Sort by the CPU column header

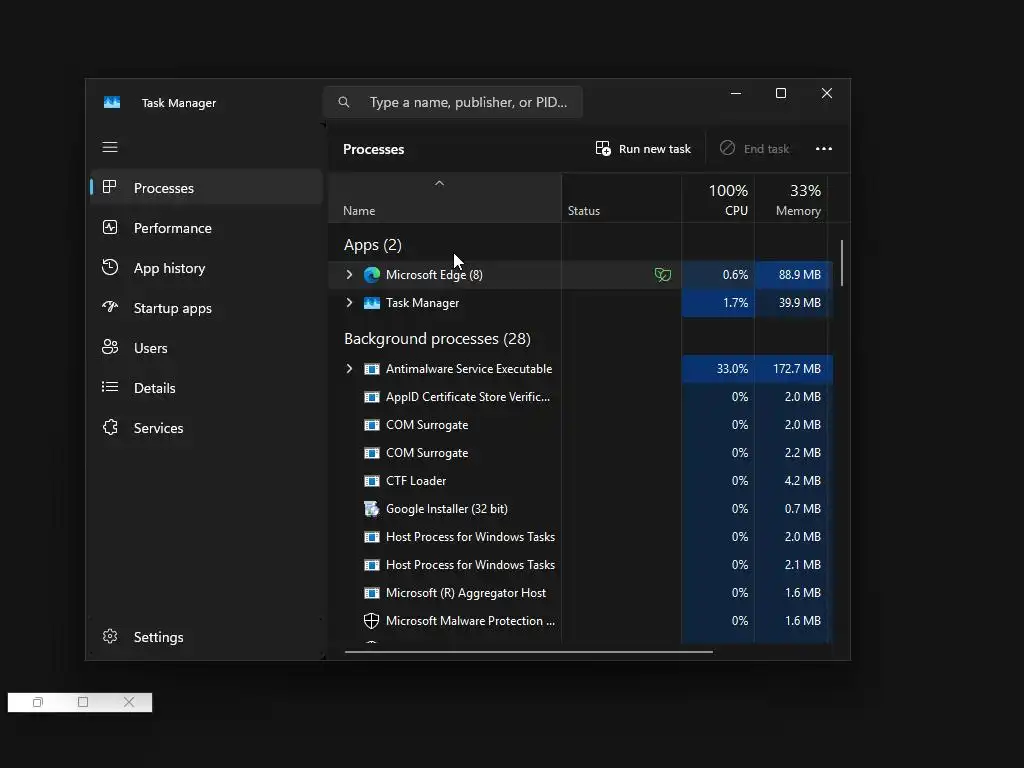(x=718, y=199)
